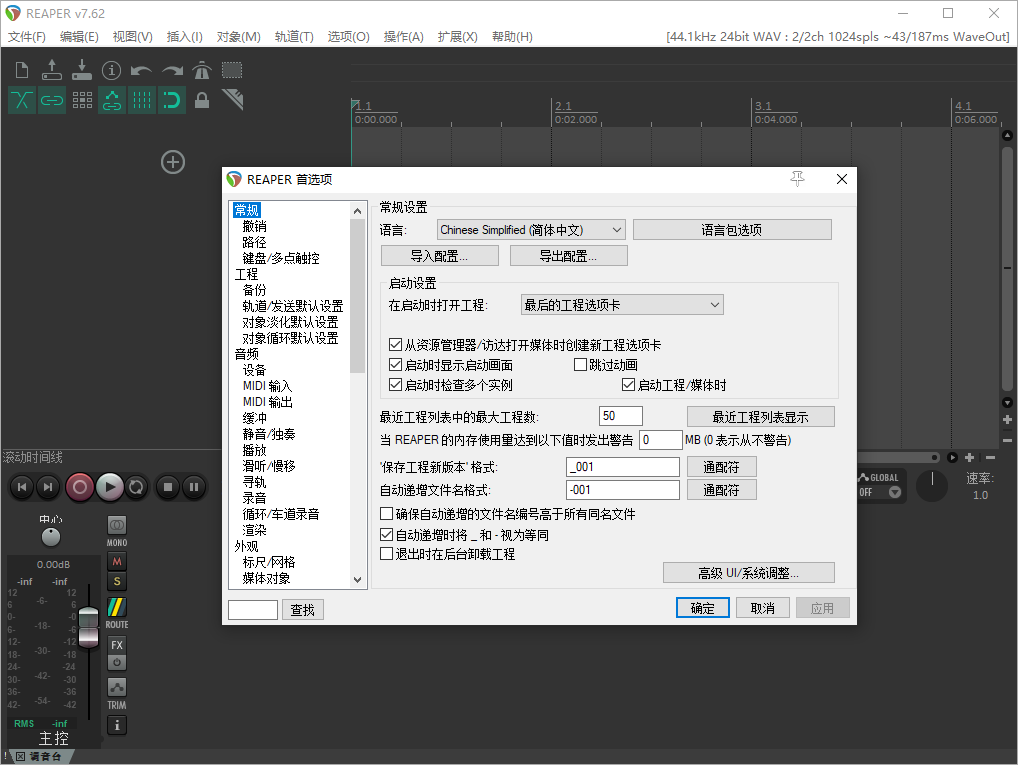Image resolution: width=1018 pixels, height=765 pixels.
Task: Enable 退出时在后台卸载工程 checkbox
Action: point(387,554)
